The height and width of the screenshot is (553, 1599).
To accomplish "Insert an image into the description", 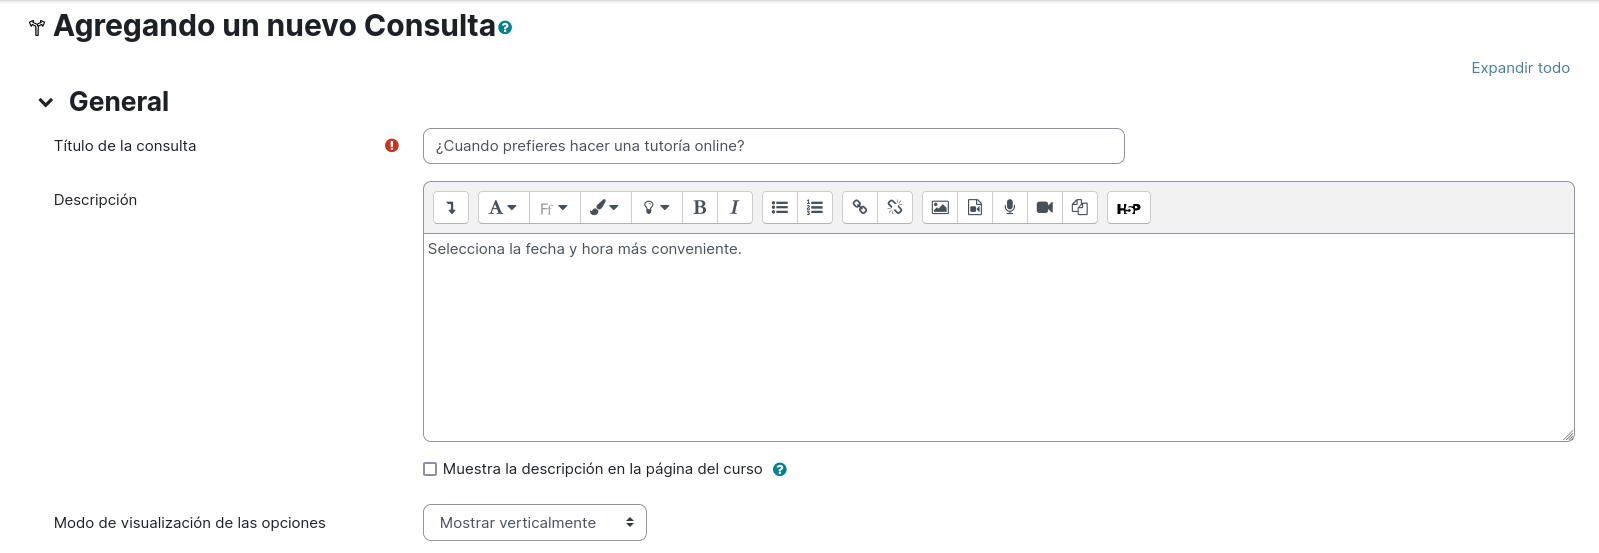I will [940, 208].
